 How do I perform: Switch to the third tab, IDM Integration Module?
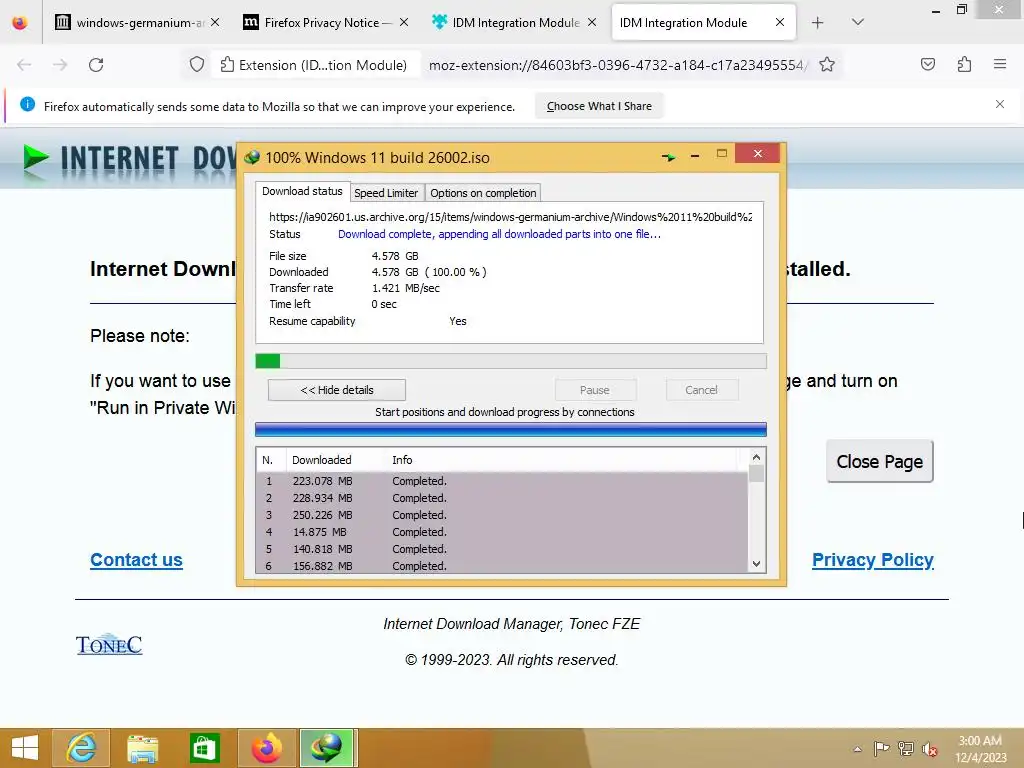point(514,23)
